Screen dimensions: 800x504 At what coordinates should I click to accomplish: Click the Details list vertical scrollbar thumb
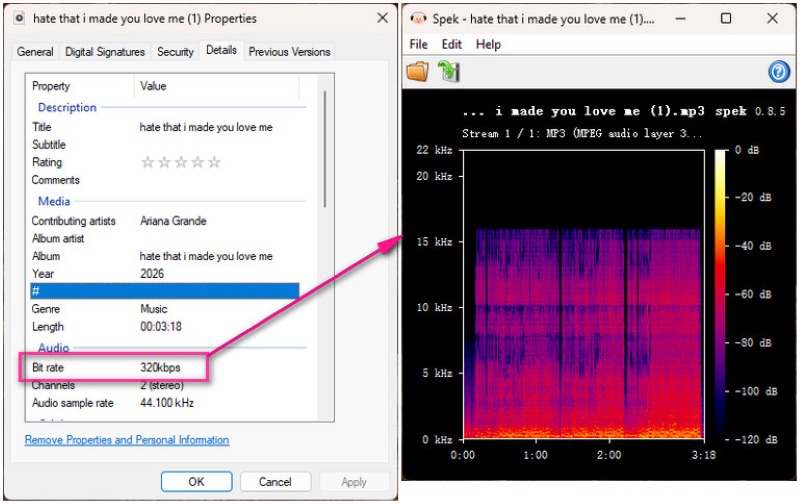coord(324,148)
